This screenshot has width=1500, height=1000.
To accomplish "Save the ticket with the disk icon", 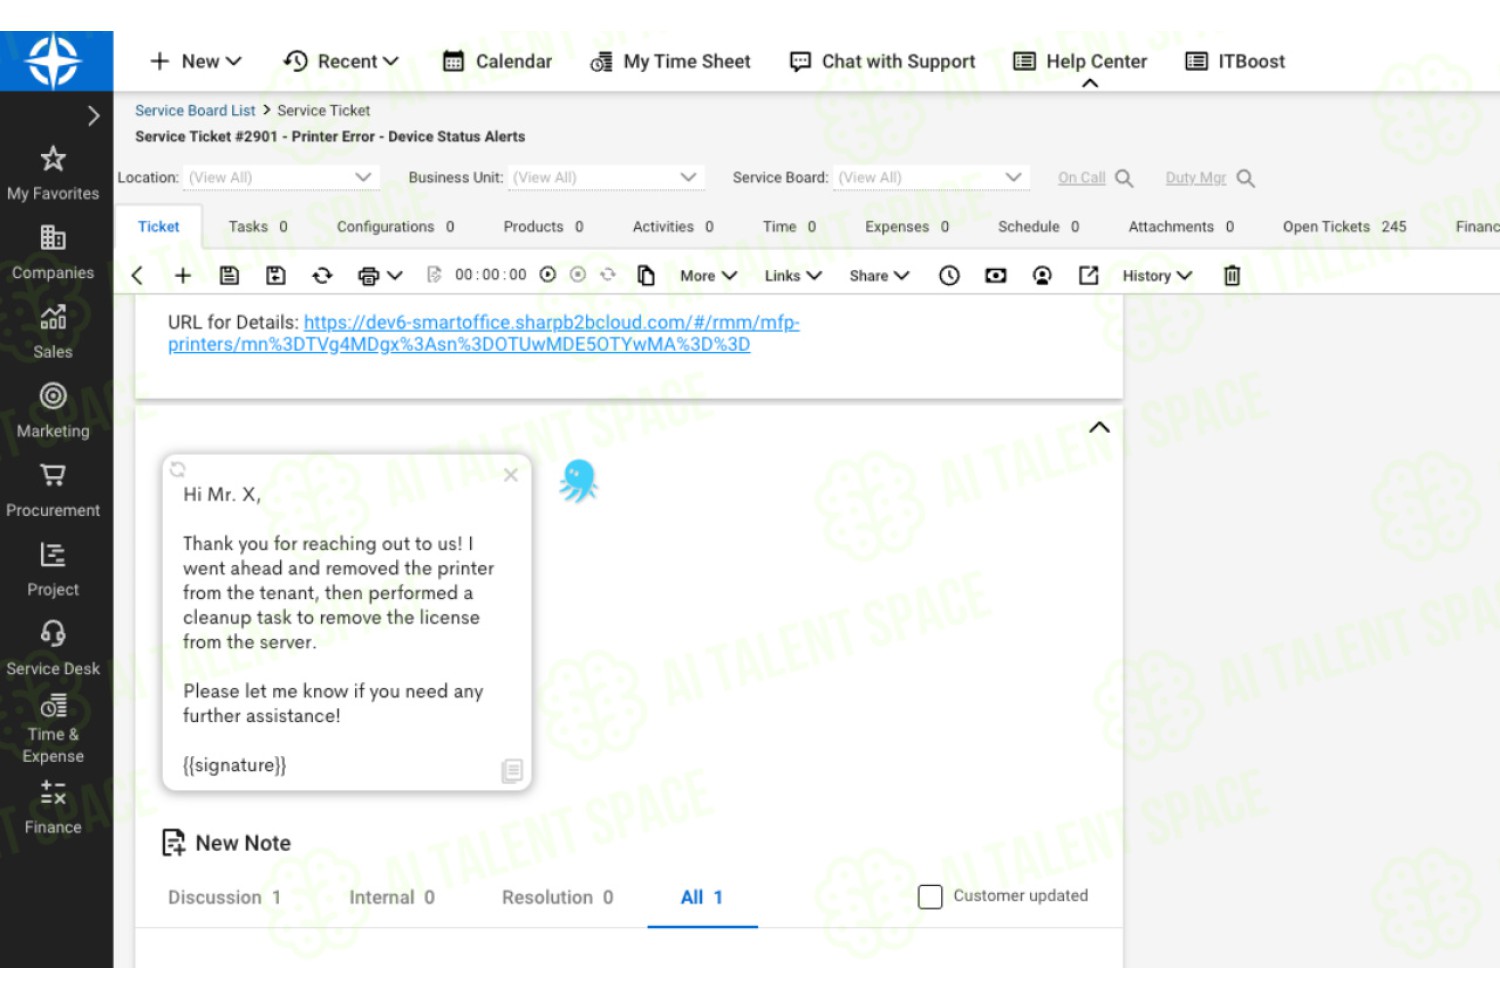I will pos(229,276).
